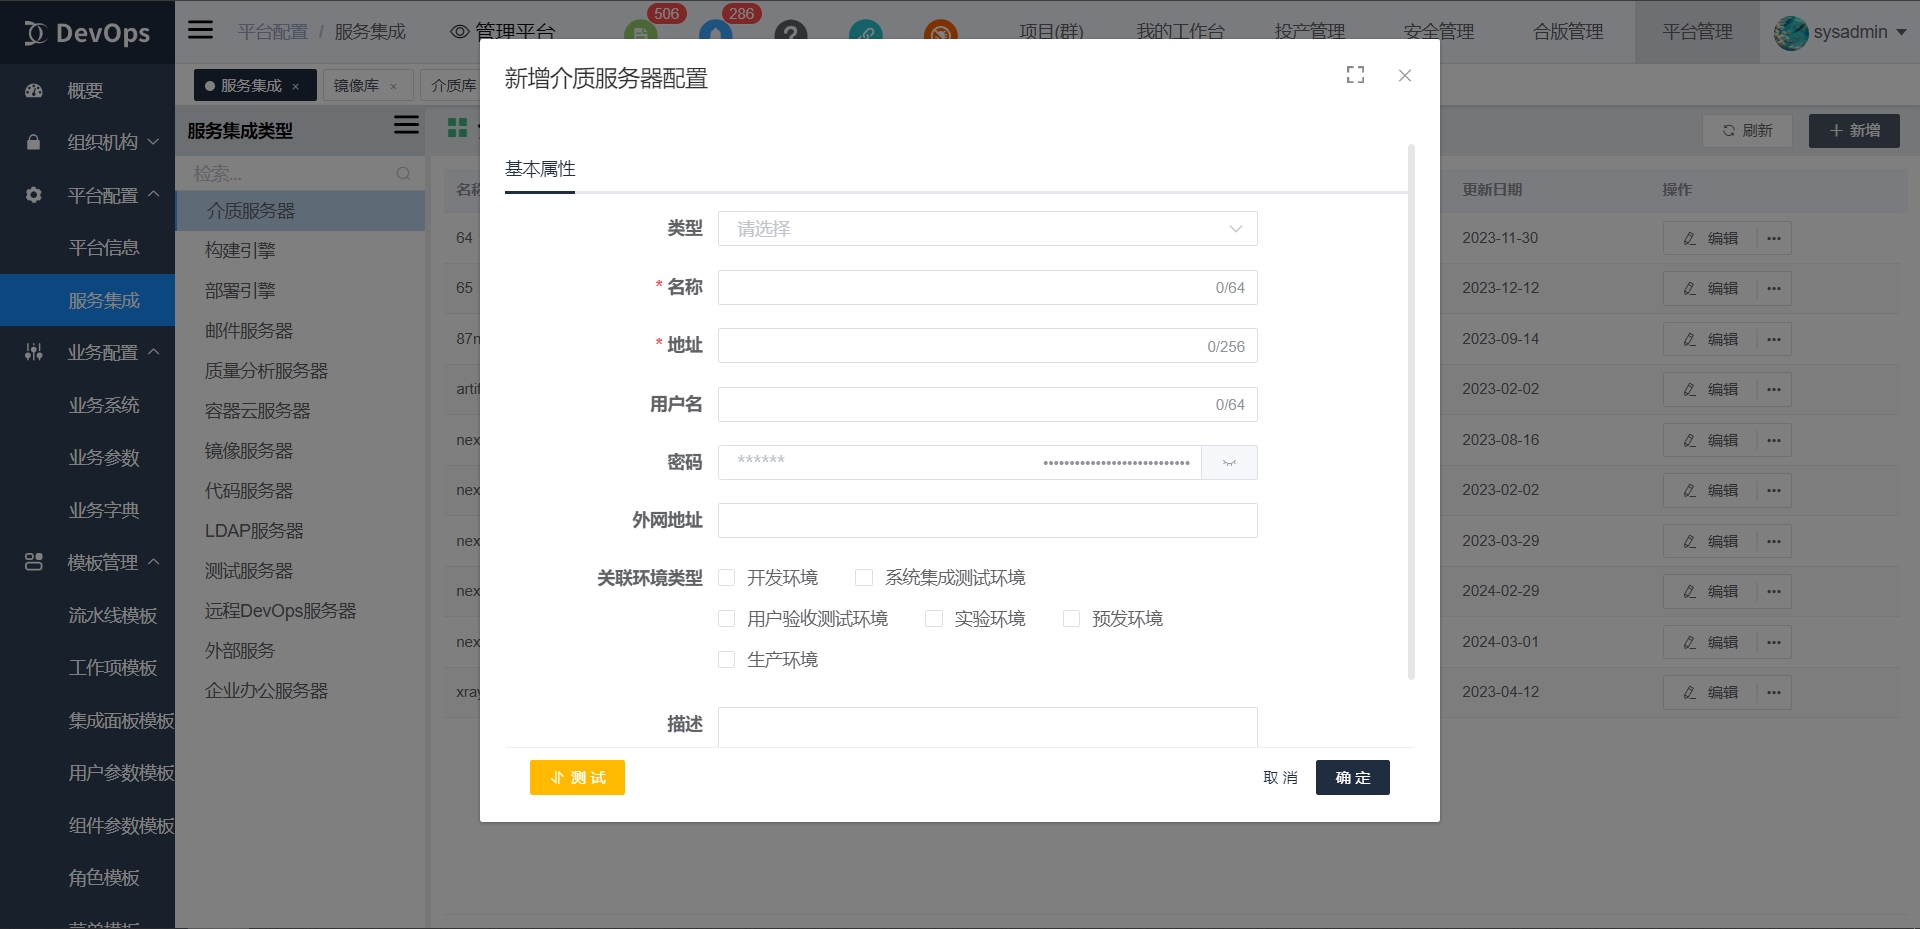Click the dialog vertical scrollbar

[1411, 410]
